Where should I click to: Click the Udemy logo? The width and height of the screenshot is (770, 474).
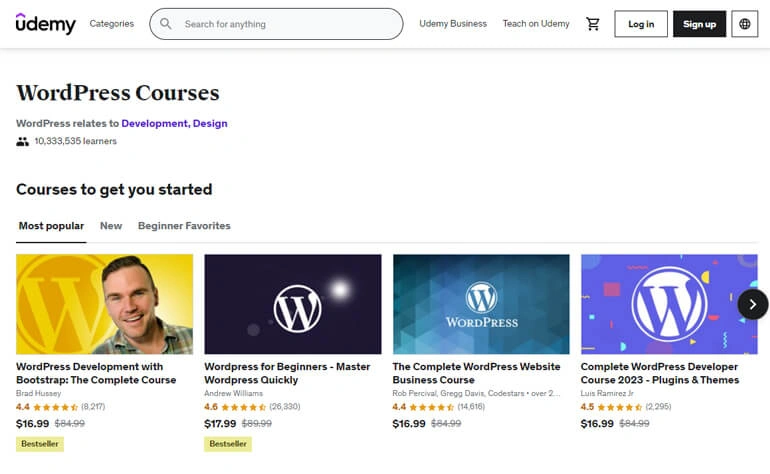[x=46, y=24]
